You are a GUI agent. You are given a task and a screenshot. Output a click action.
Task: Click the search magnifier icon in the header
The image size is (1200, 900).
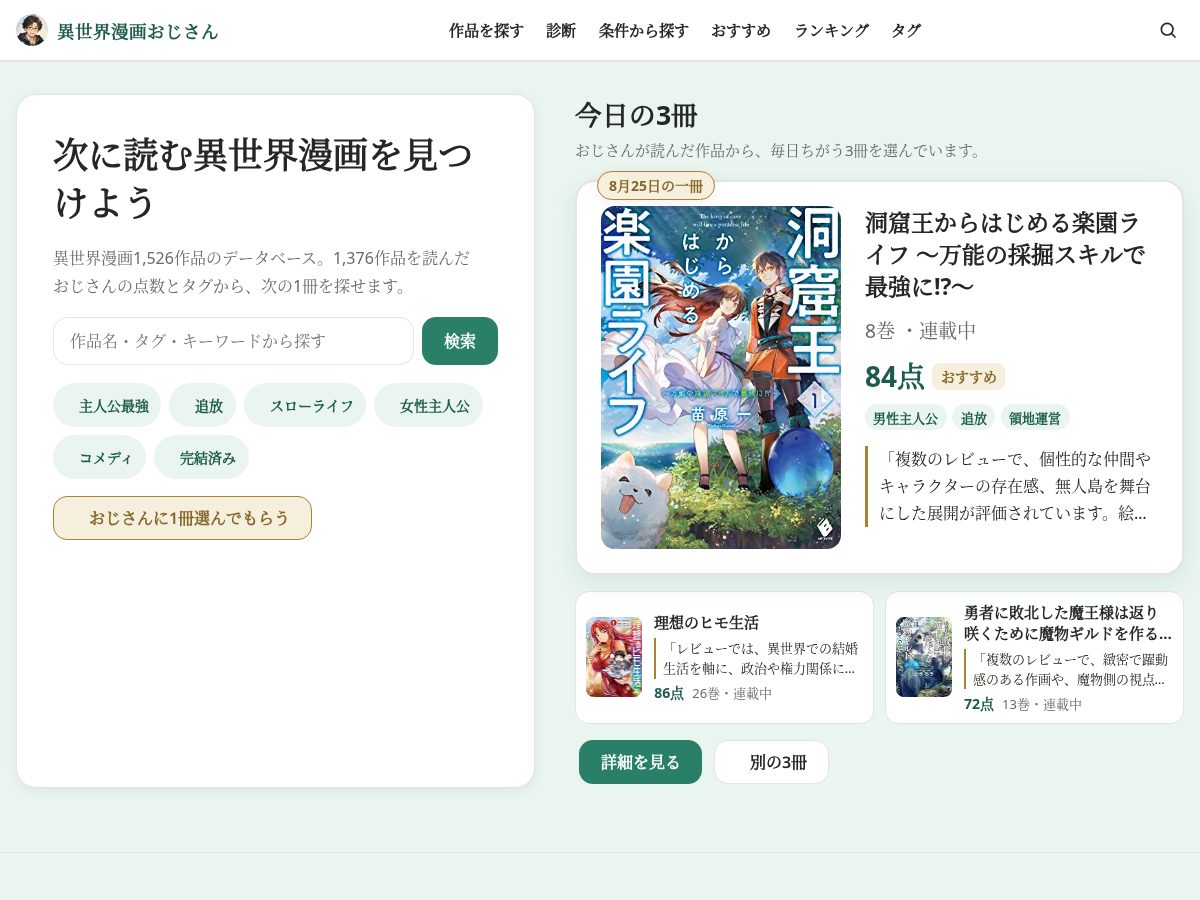point(1168,30)
